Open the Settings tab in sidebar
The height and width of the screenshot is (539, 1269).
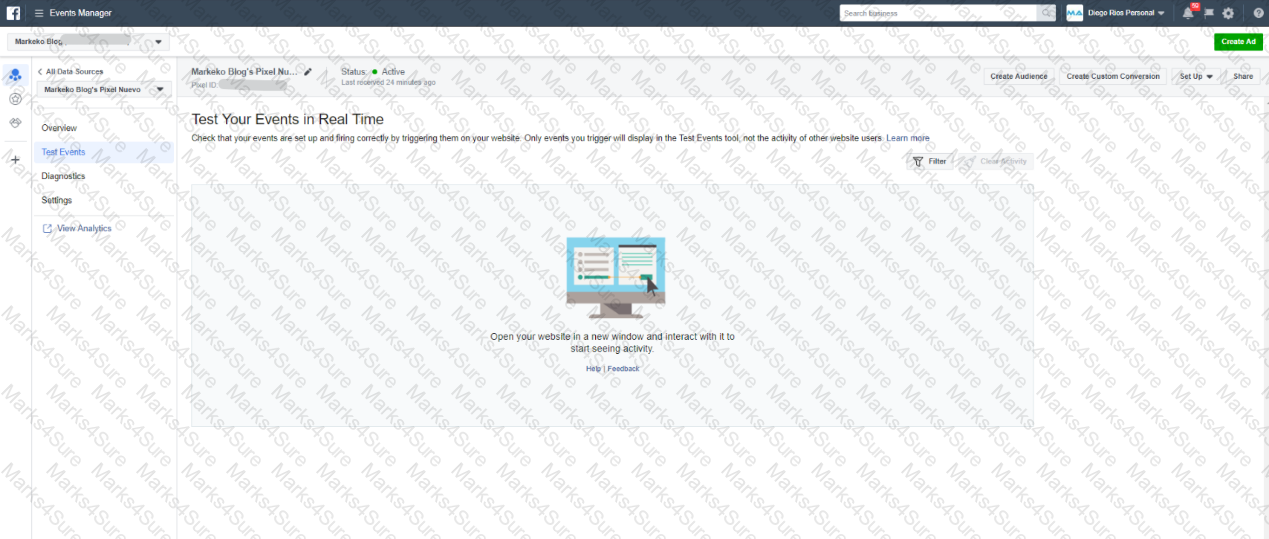[57, 200]
